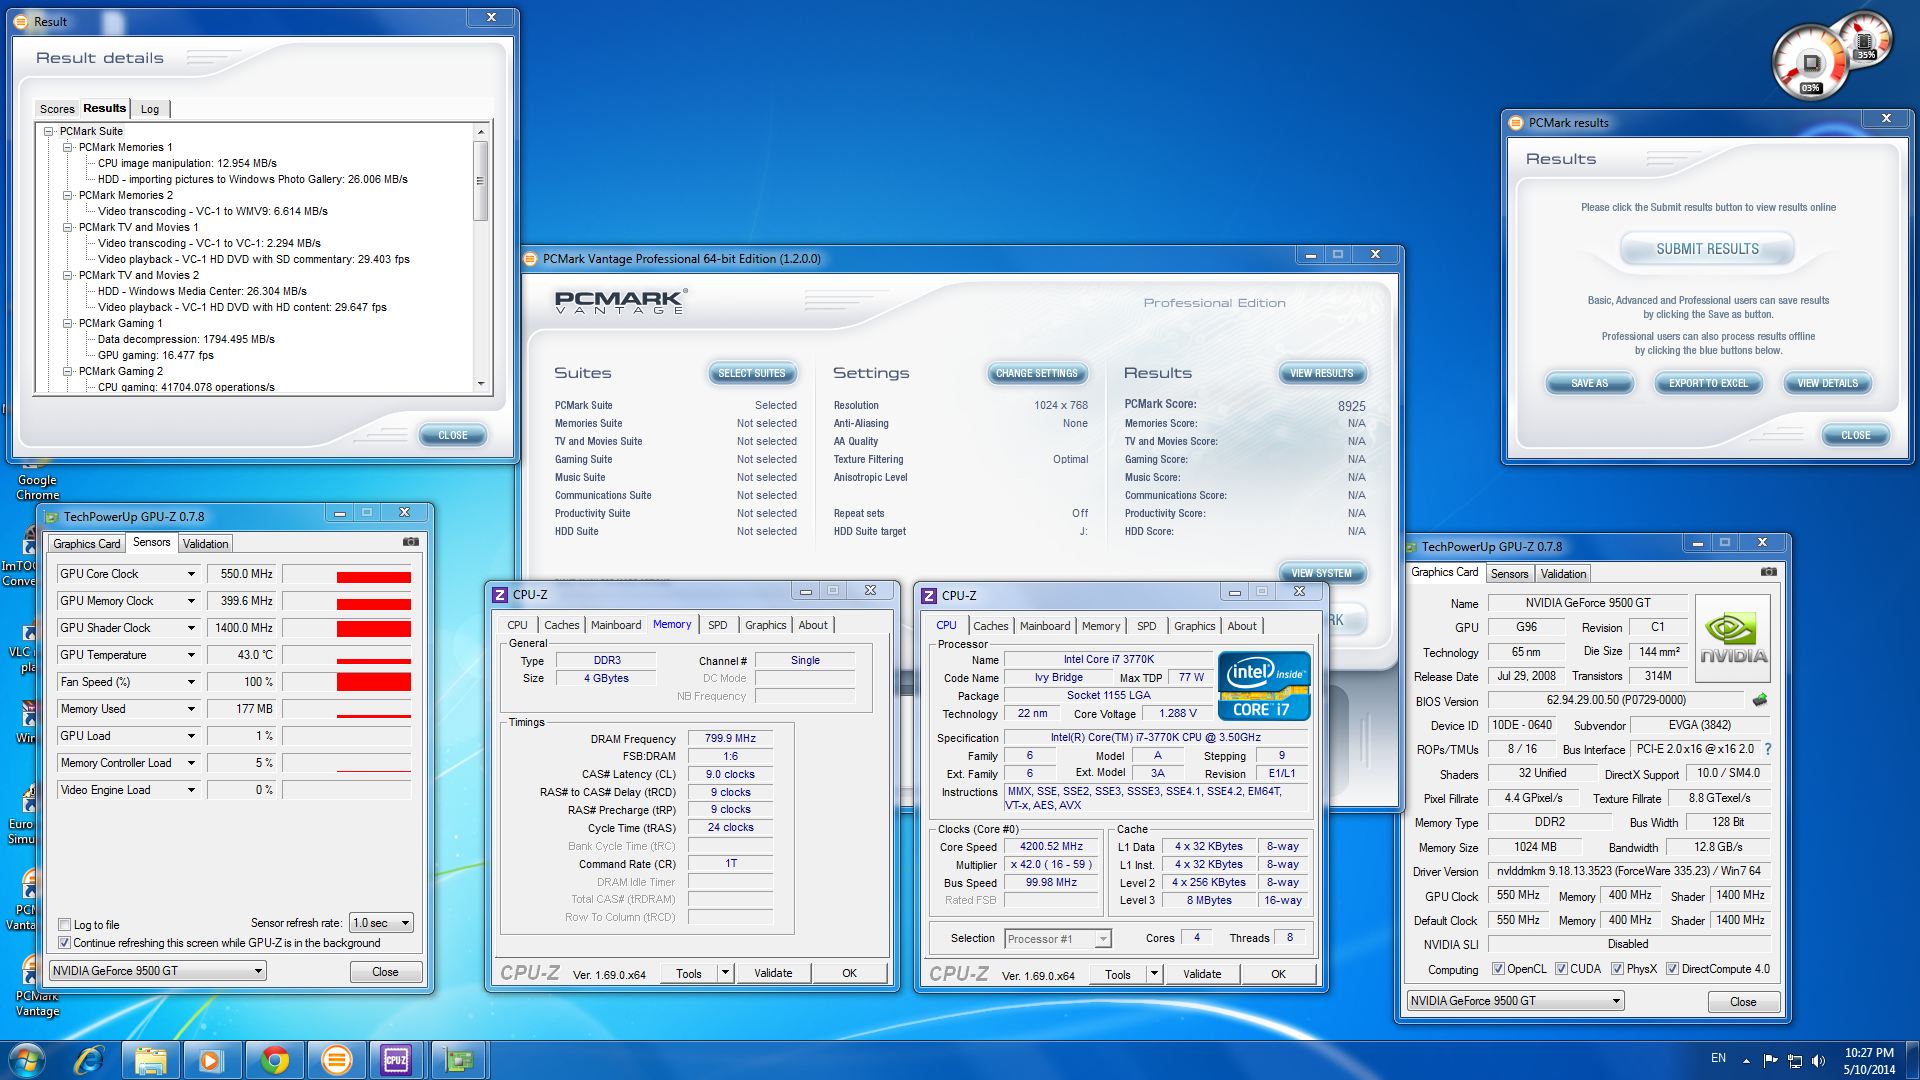Click the VIEW SYSTEM button in PCMark Vantage
The image size is (1920, 1080).
(x=1321, y=573)
